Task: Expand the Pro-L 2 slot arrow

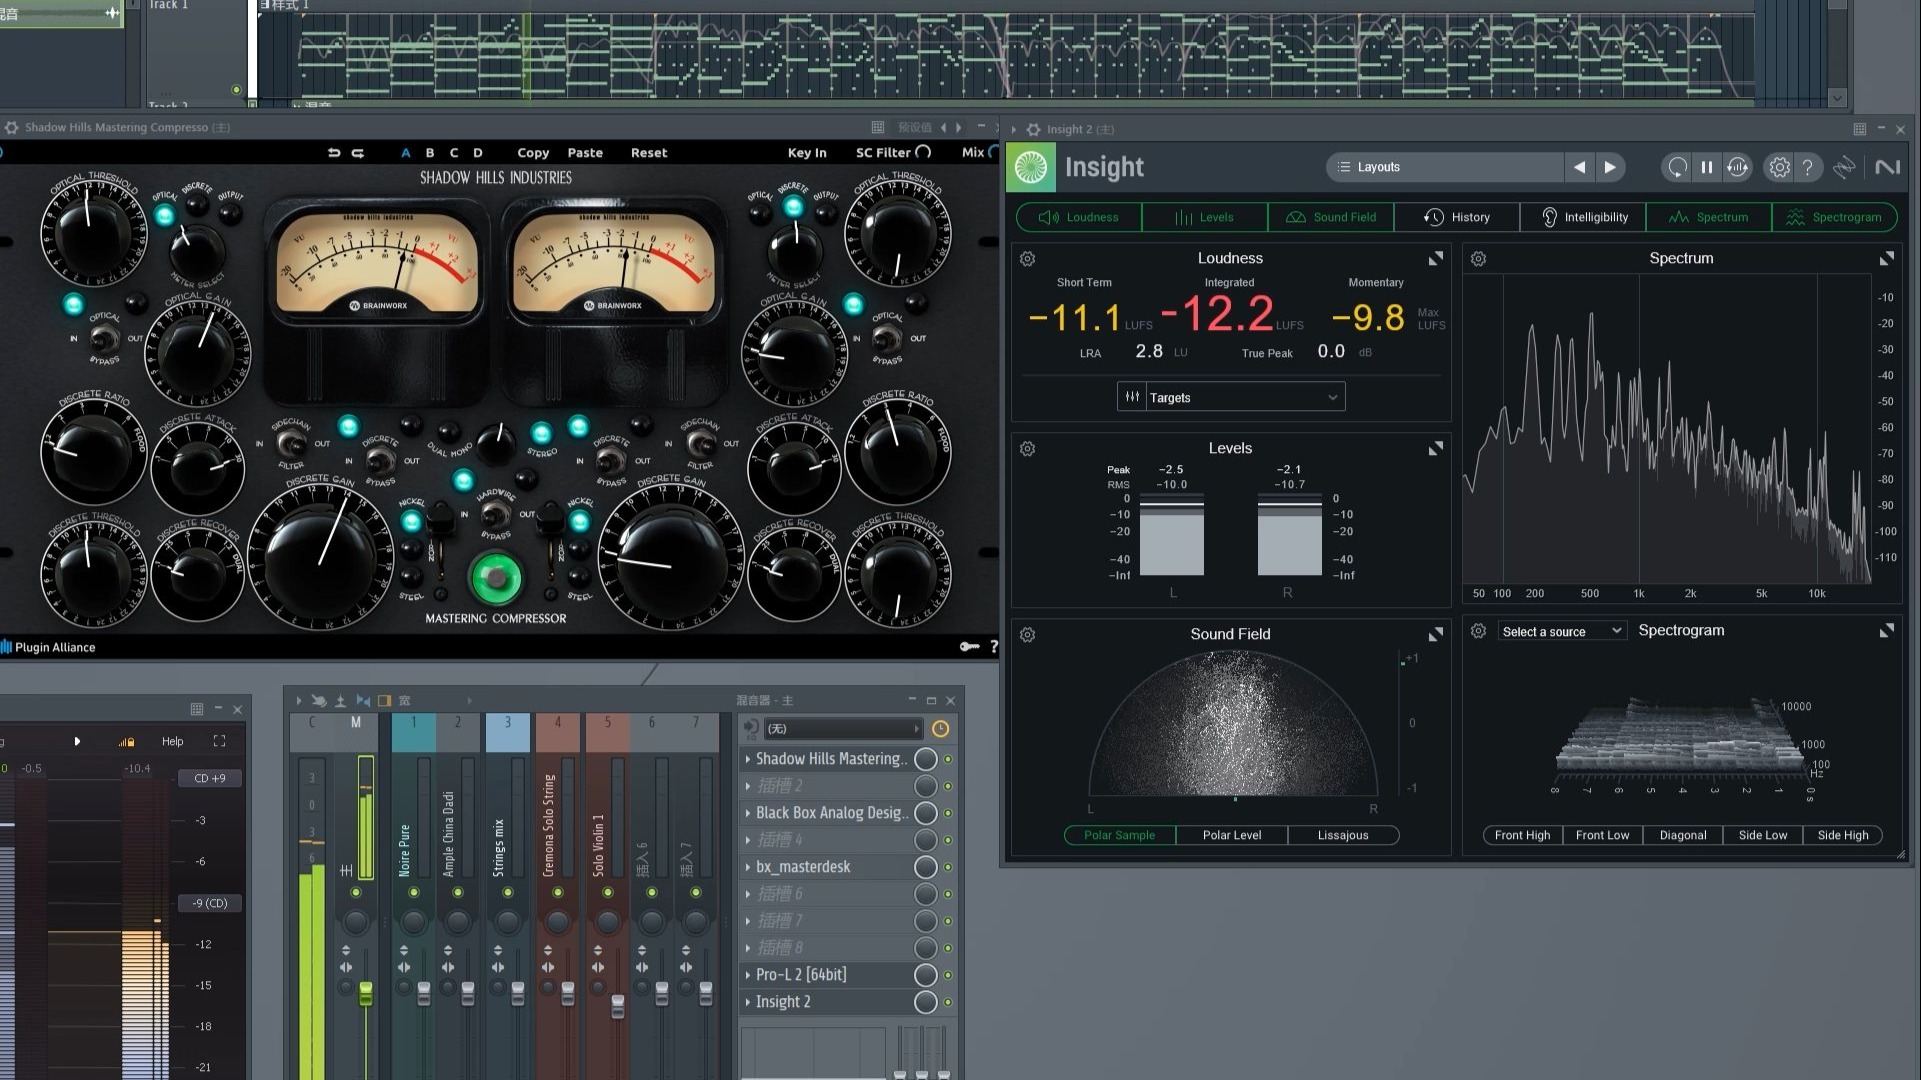Action: point(748,975)
